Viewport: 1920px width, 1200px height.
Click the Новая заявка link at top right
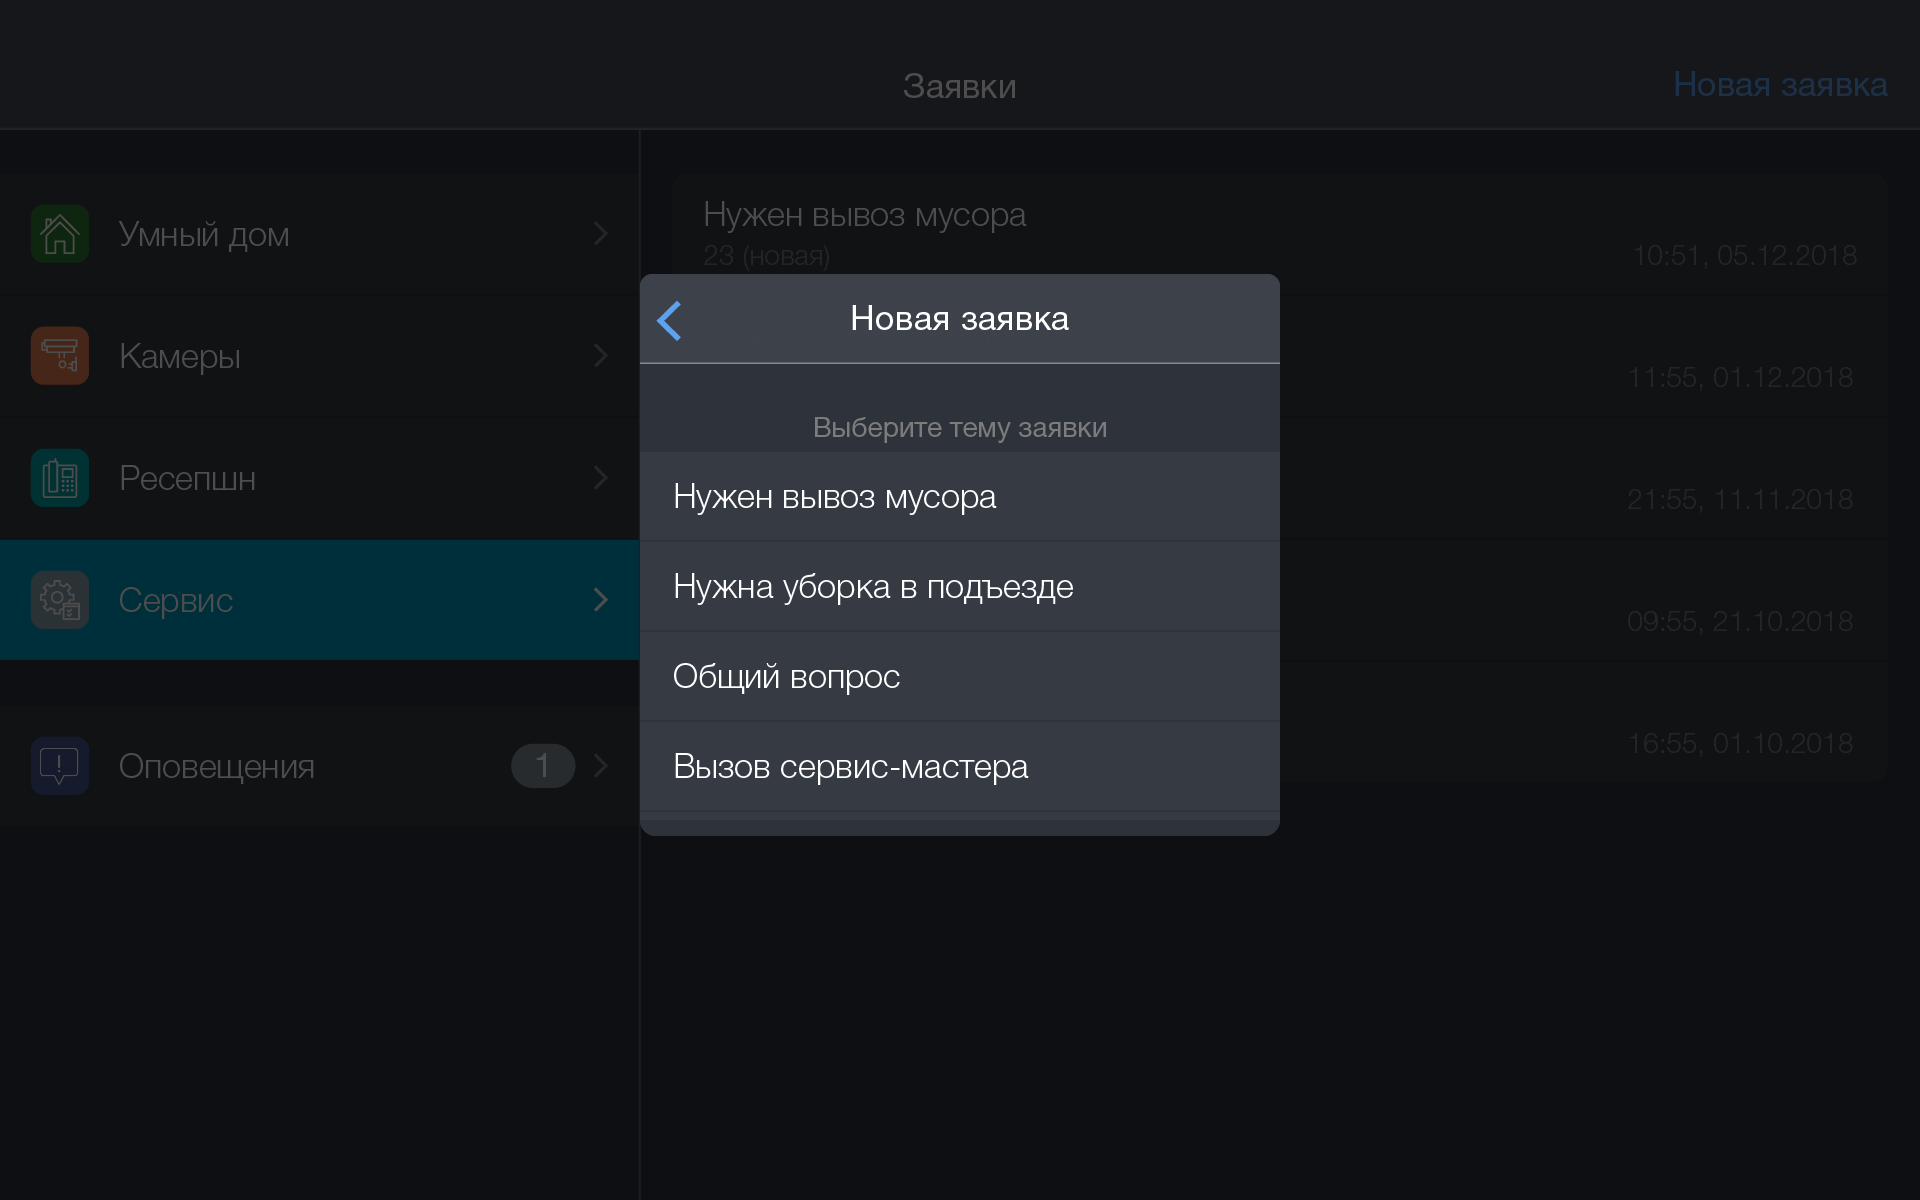click(1780, 85)
